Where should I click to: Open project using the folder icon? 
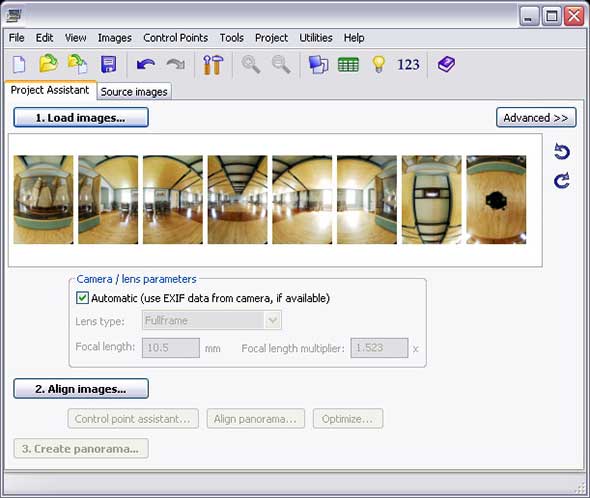[x=49, y=63]
